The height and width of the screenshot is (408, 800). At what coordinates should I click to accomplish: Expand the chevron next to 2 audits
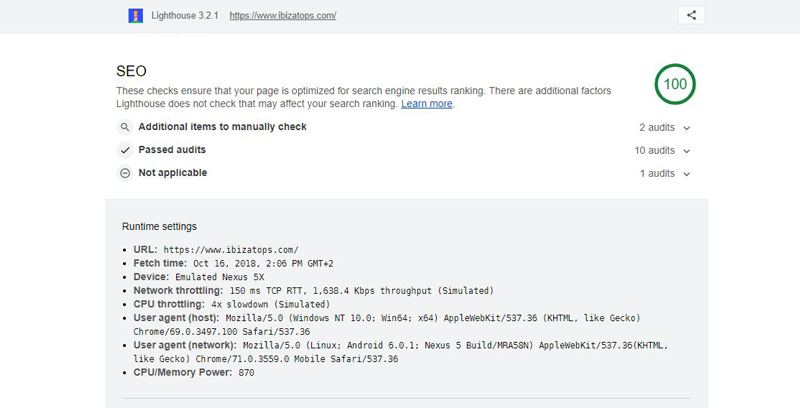point(687,128)
